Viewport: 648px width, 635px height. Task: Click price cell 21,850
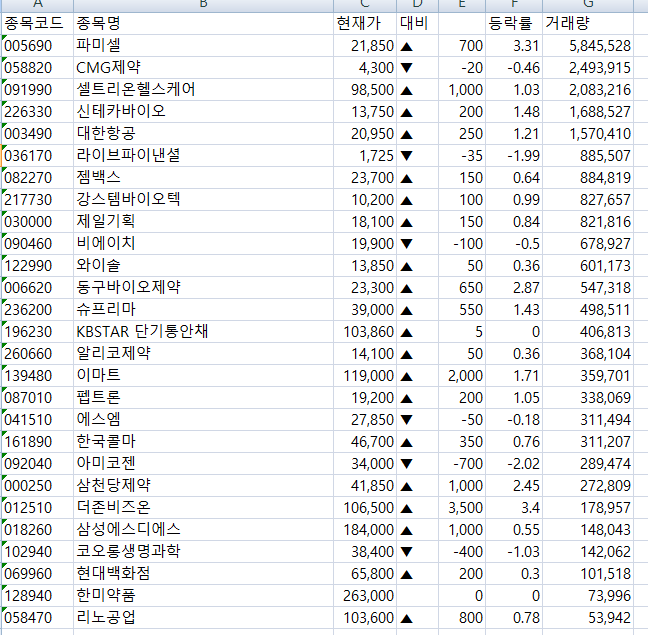(x=365, y=45)
